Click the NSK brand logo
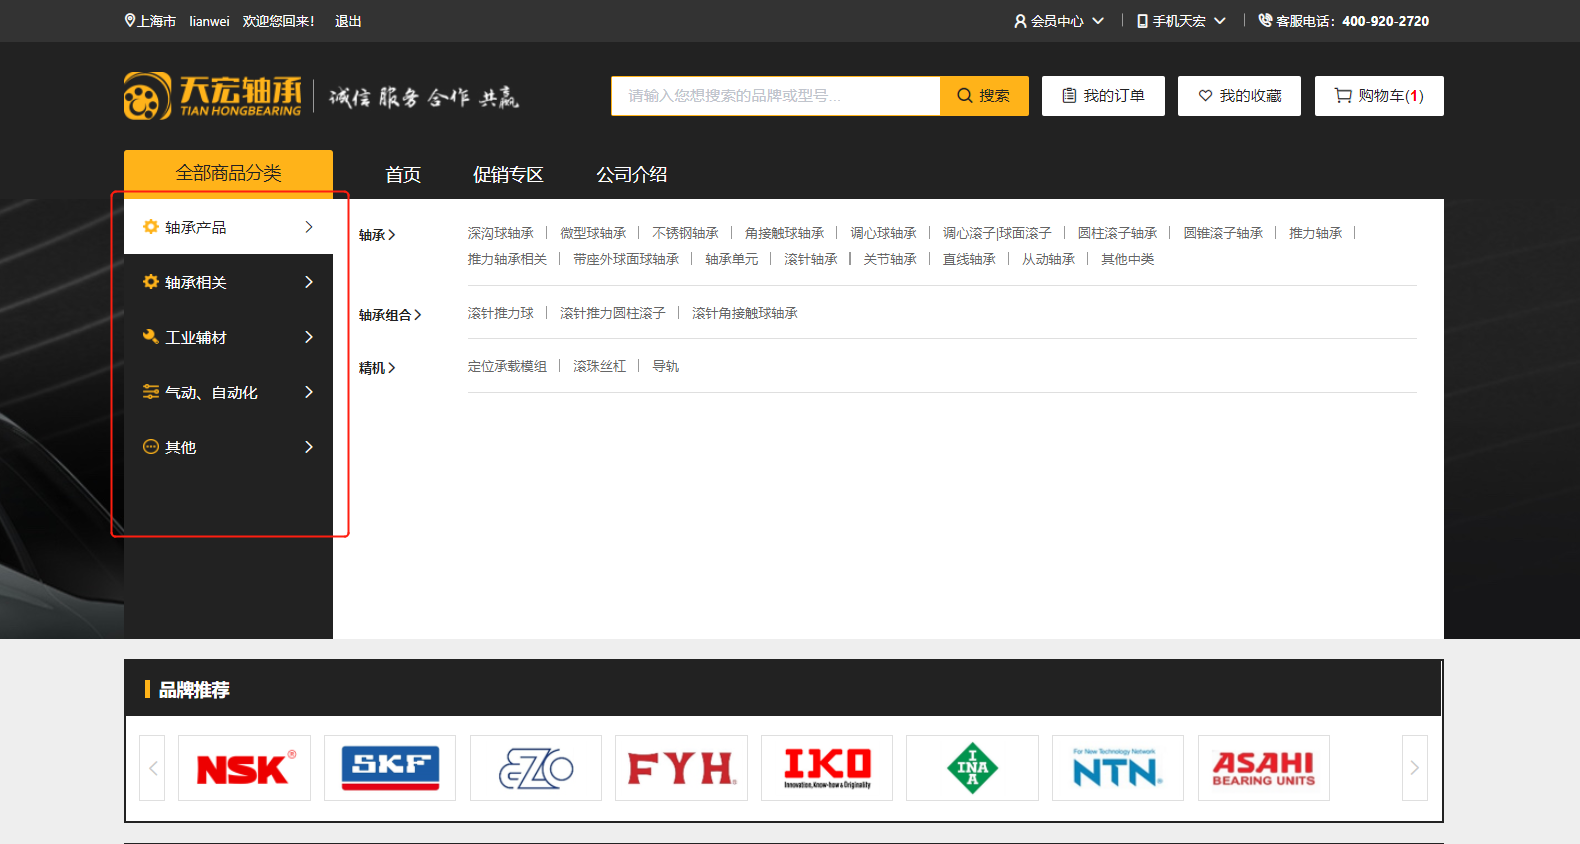Image resolution: width=1580 pixels, height=844 pixels. pyautogui.click(x=244, y=768)
